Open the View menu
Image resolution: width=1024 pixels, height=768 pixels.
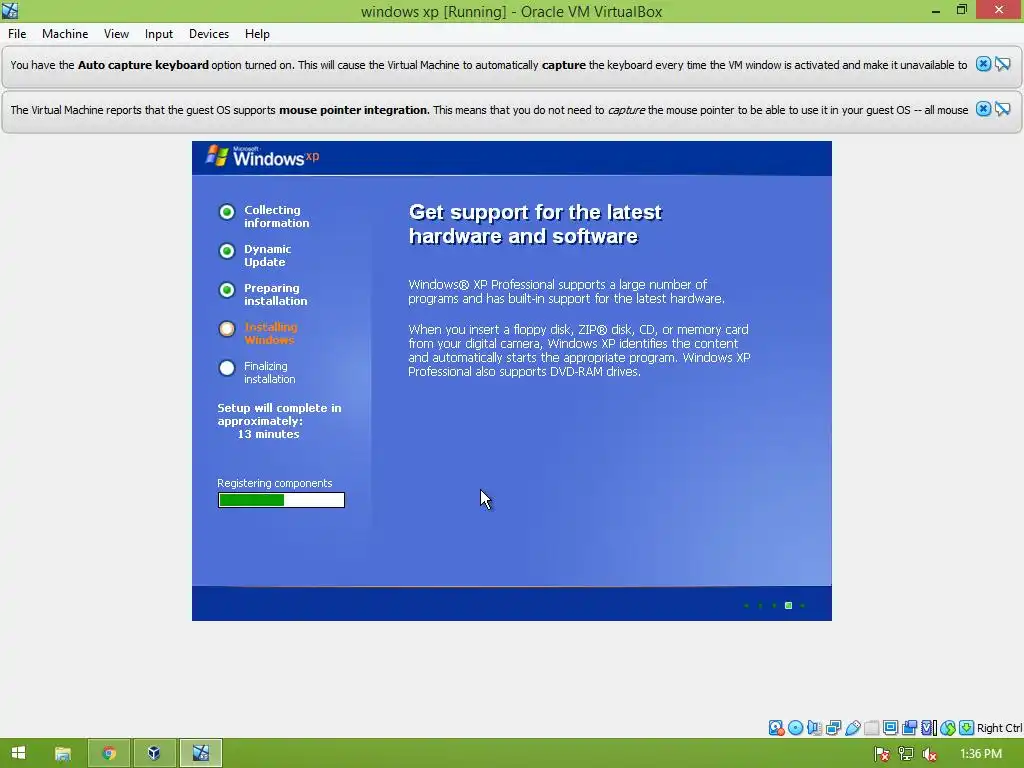click(116, 34)
